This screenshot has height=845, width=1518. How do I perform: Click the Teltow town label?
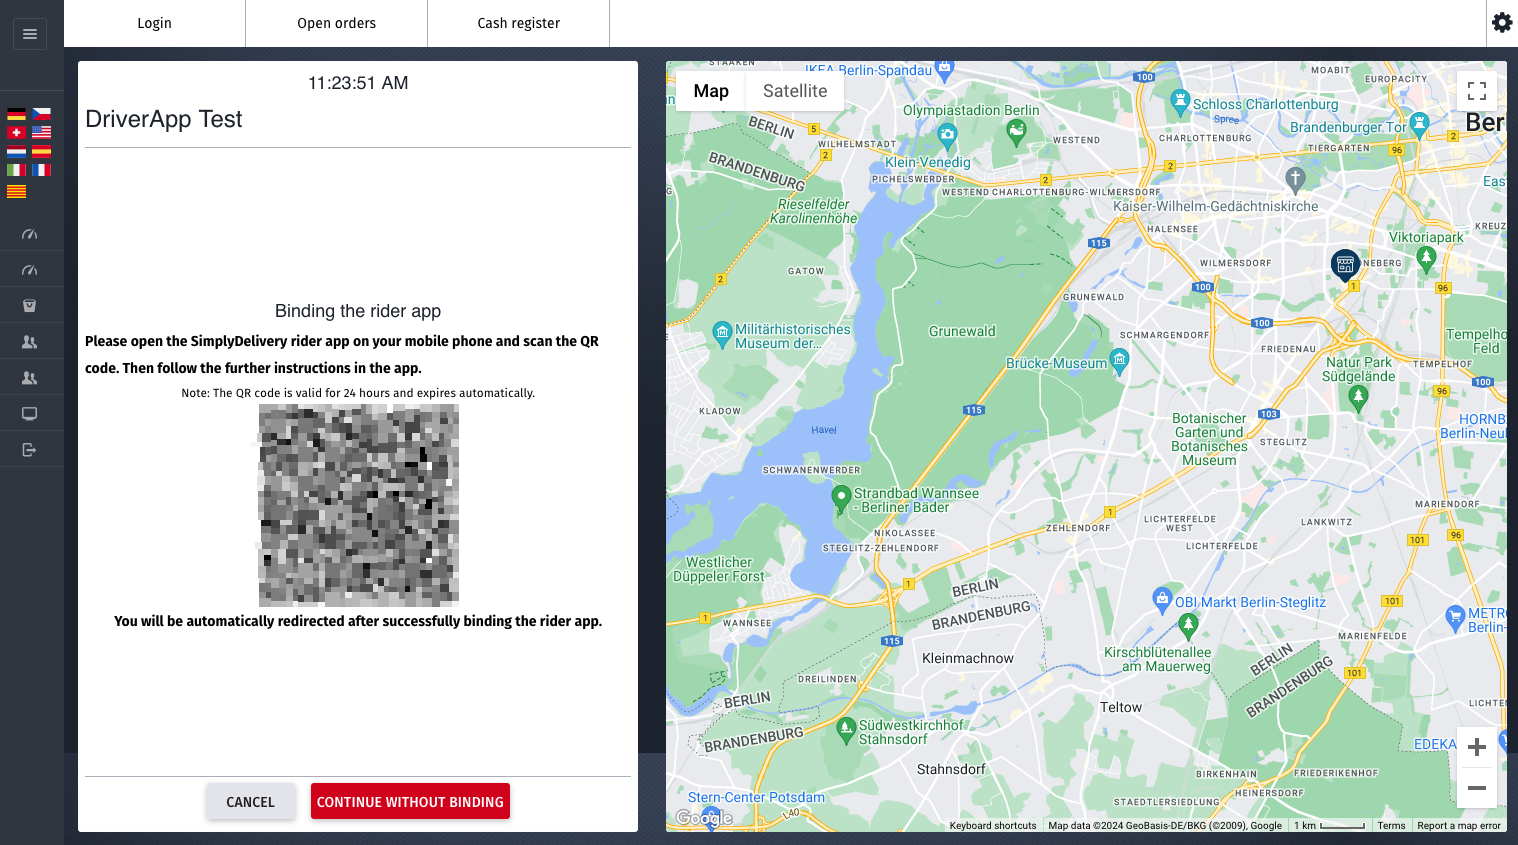[1121, 707]
